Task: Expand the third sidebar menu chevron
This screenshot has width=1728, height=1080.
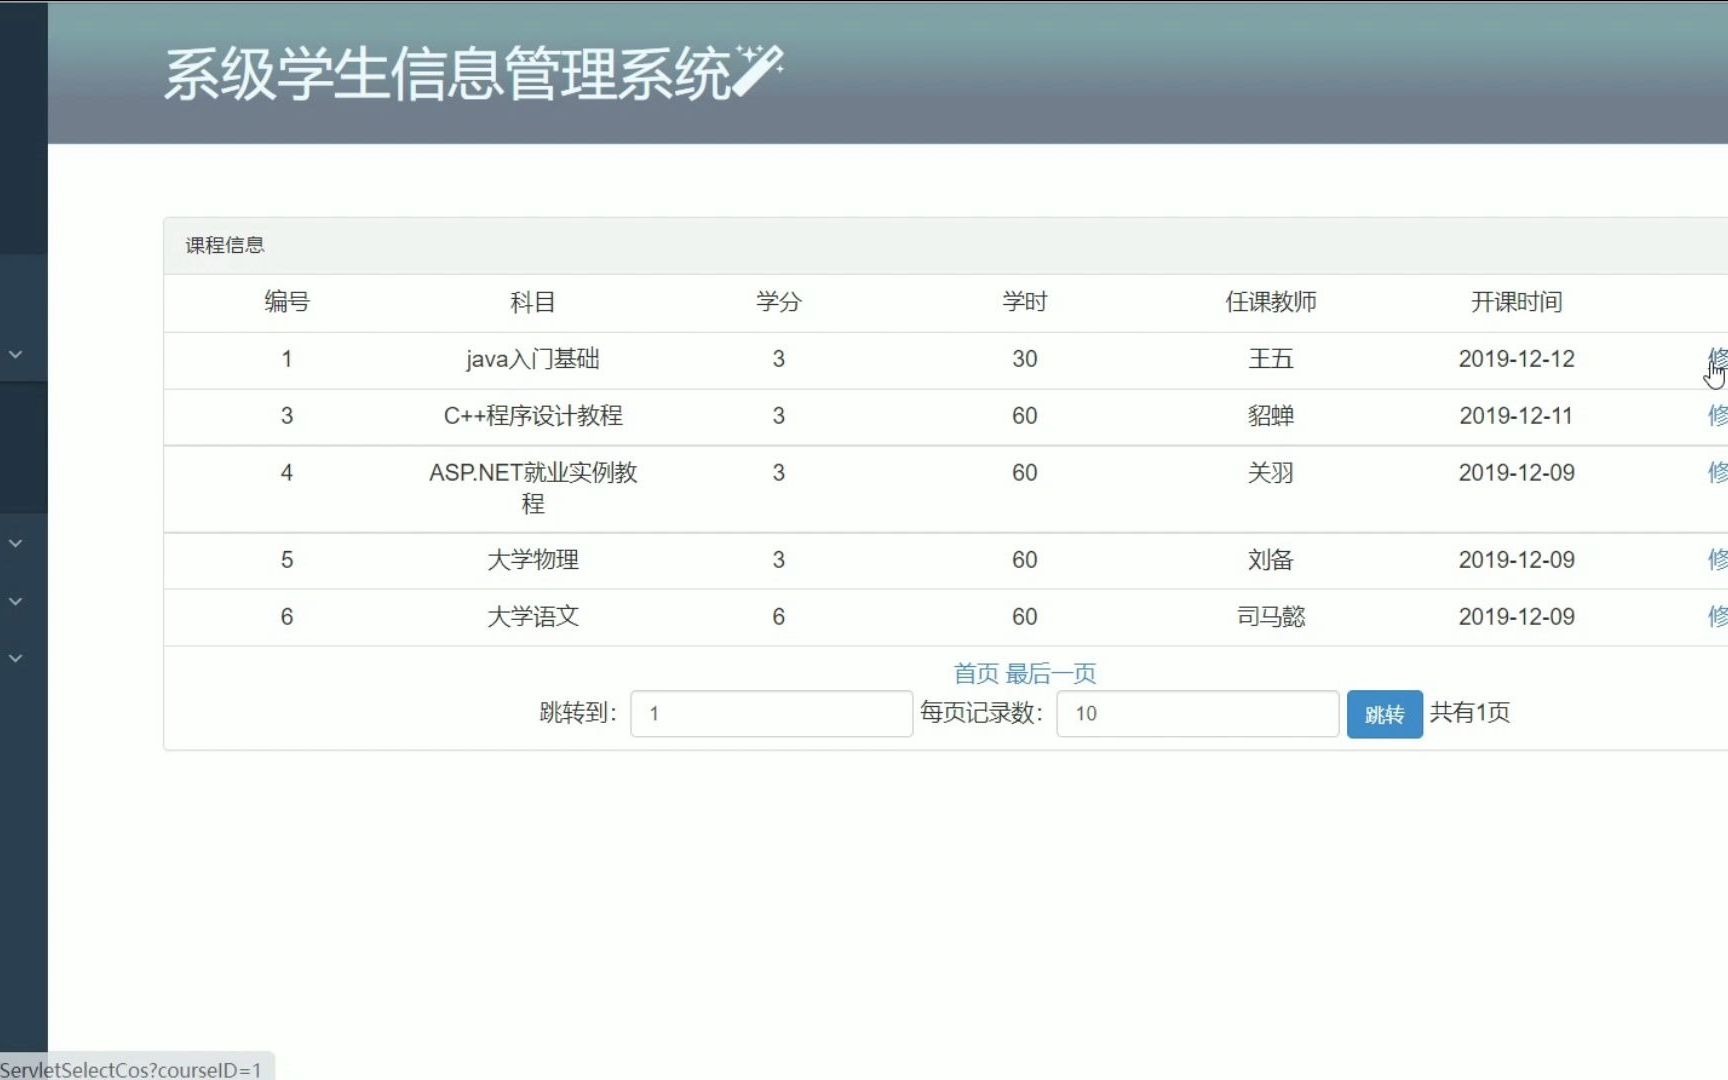Action: pos(16,601)
